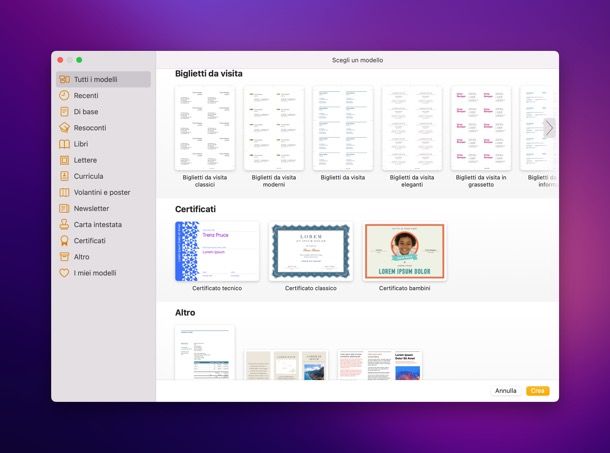Select the Tutti i modelli category label
The image size is (610, 453).
(95, 79)
